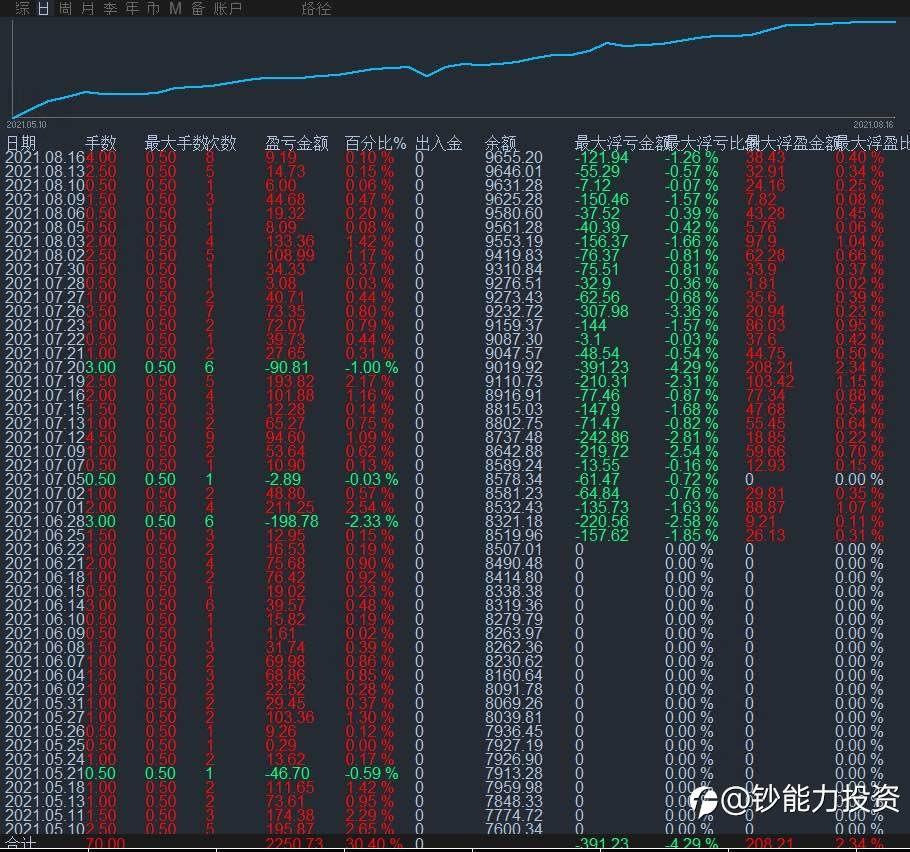This screenshot has height=852, width=910.
Task: Select the 月 (monthly) tab
Action: tap(88, 9)
